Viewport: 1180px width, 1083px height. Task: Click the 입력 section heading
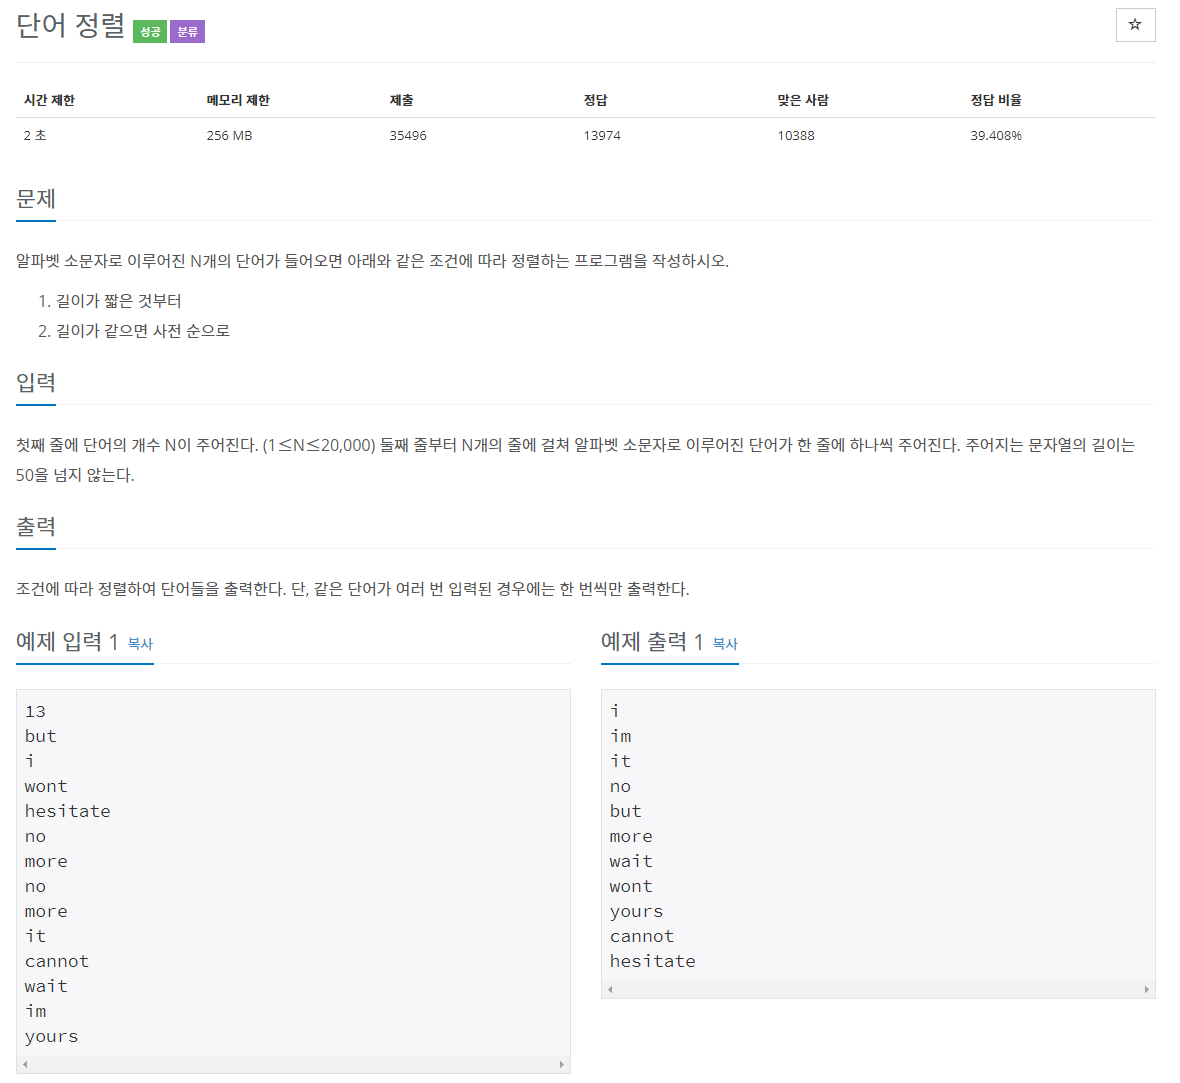coord(35,382)
